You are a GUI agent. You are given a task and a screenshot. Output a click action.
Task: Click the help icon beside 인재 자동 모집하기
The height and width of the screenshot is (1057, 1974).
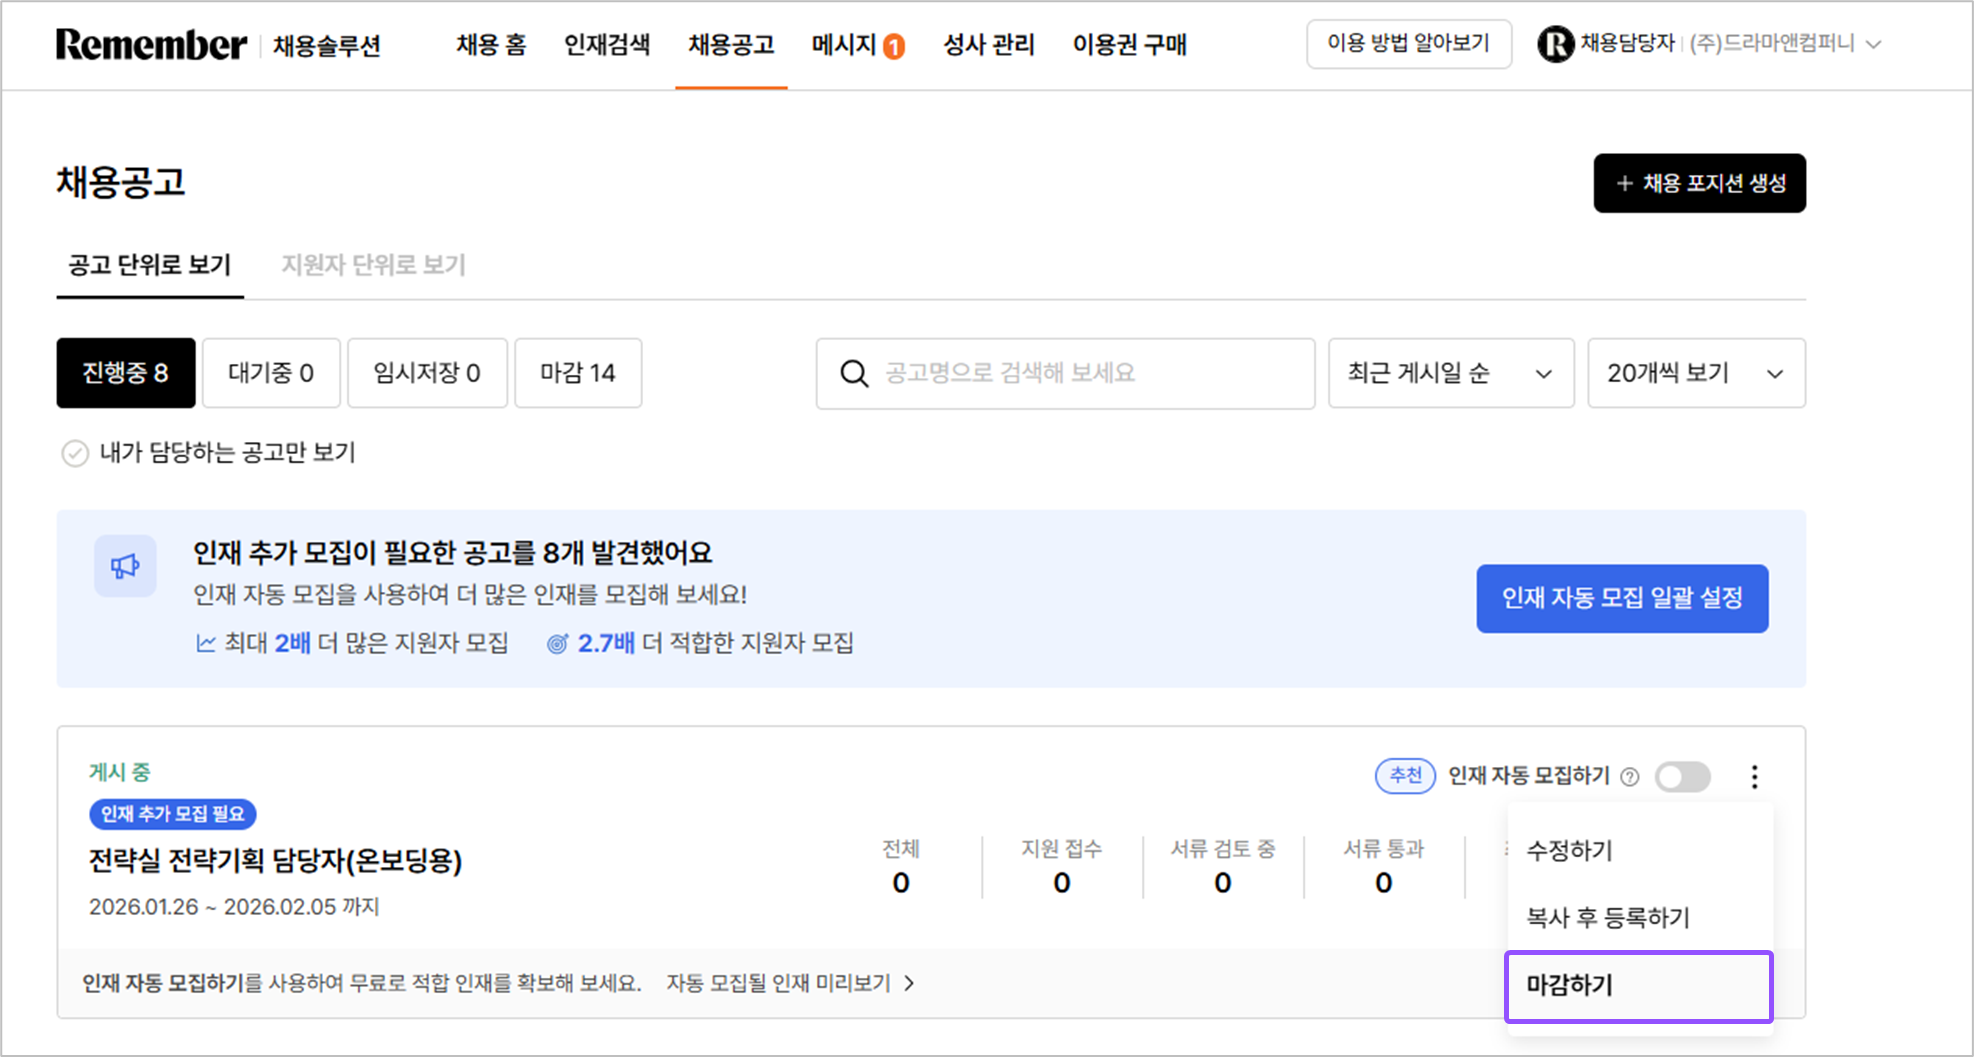(1630, 777)
